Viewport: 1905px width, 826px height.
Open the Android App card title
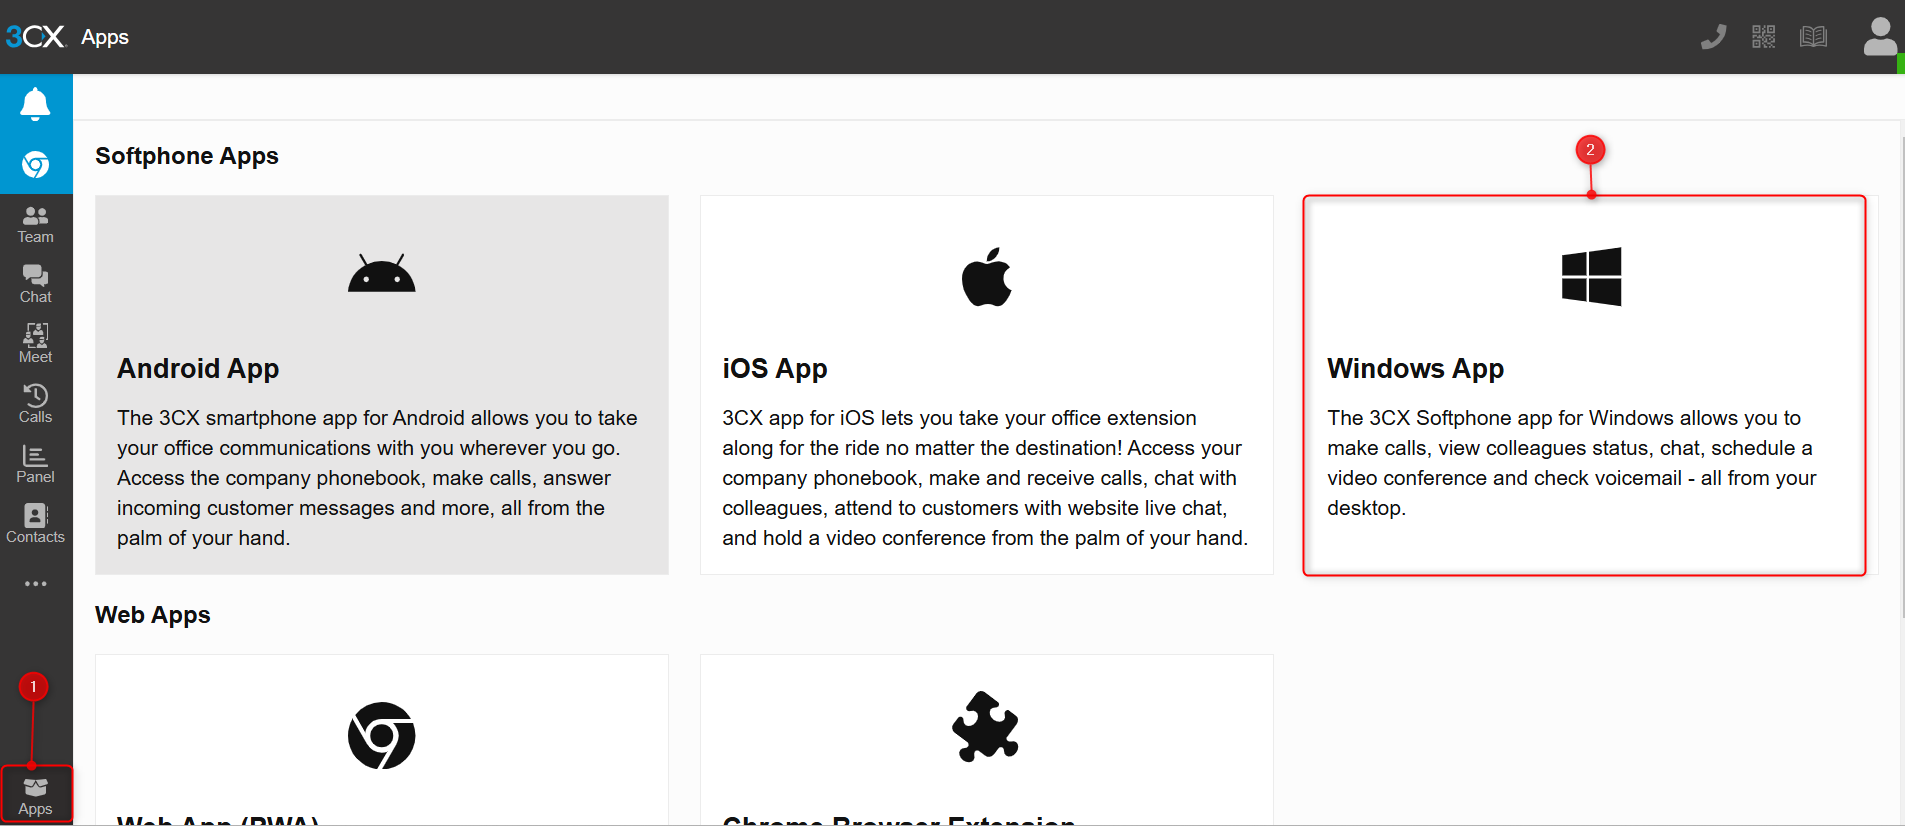click(198, 369)
